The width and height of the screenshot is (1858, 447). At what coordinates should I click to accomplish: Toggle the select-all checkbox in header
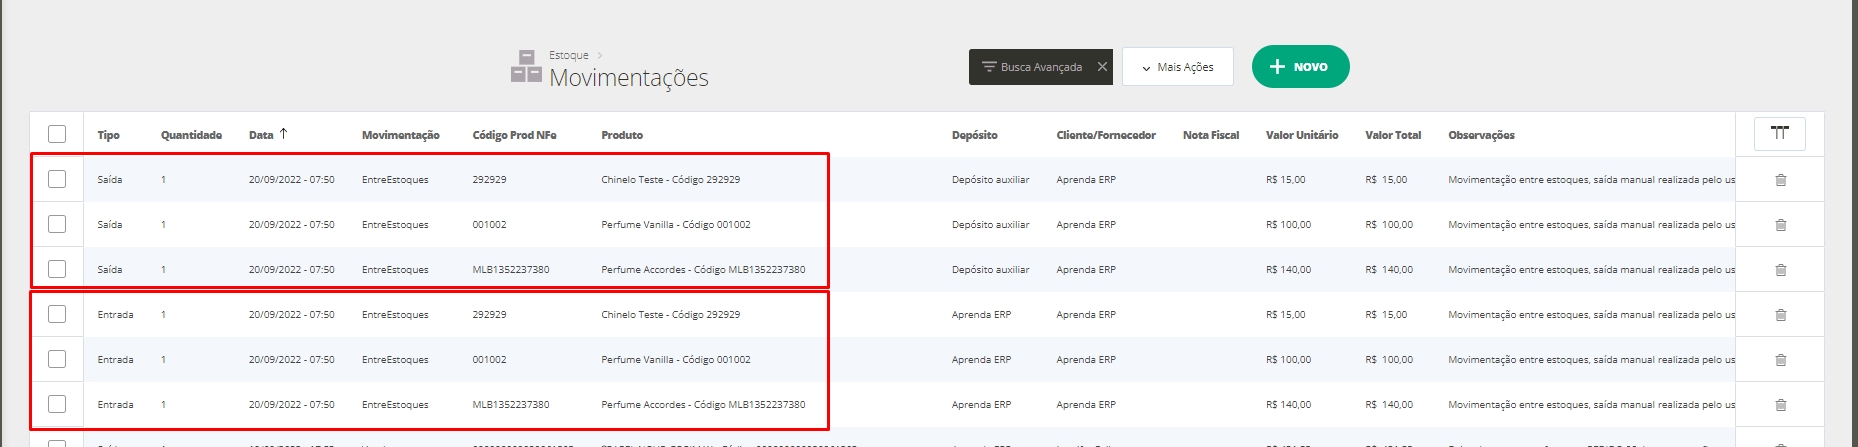pos(57,134)
